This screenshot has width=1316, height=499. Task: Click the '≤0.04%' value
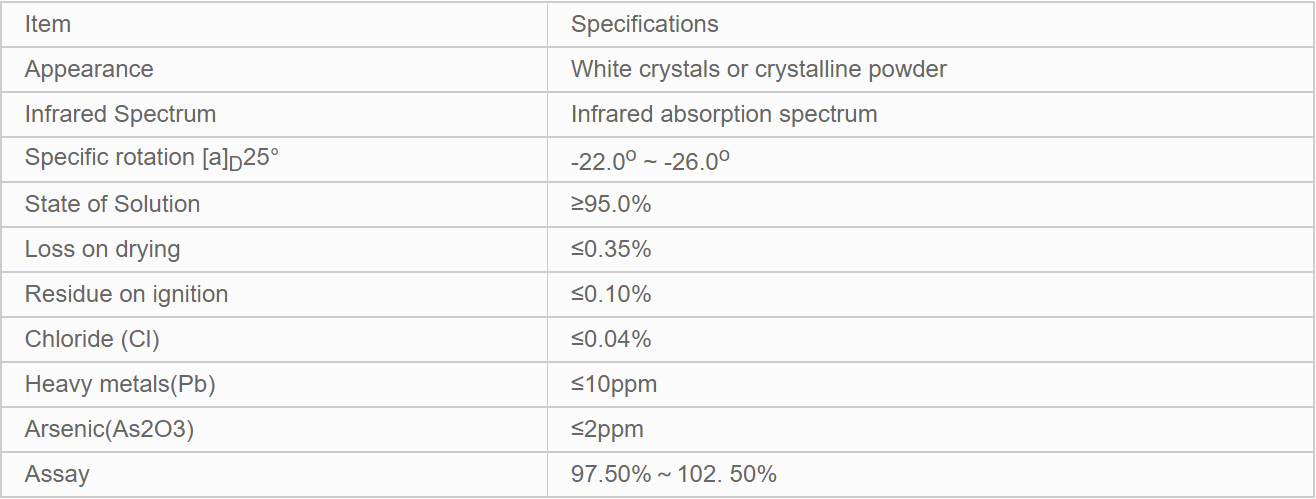tap(611, 339)
